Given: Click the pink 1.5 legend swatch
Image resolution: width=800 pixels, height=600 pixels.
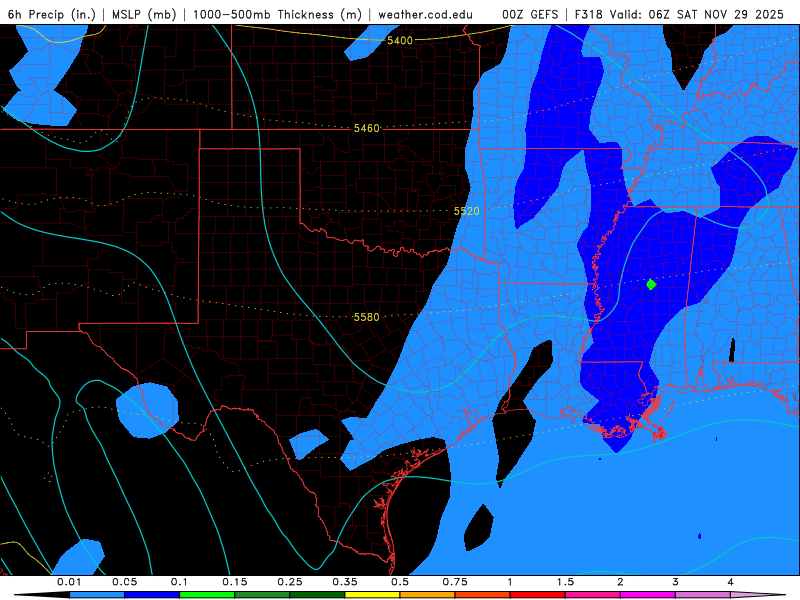Looking at the screenshot, I should pyautogui.click(x=593, y=595).
